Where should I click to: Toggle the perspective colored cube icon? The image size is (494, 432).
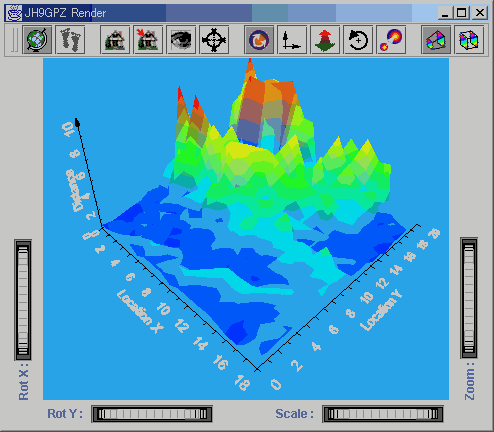point(436,40)
